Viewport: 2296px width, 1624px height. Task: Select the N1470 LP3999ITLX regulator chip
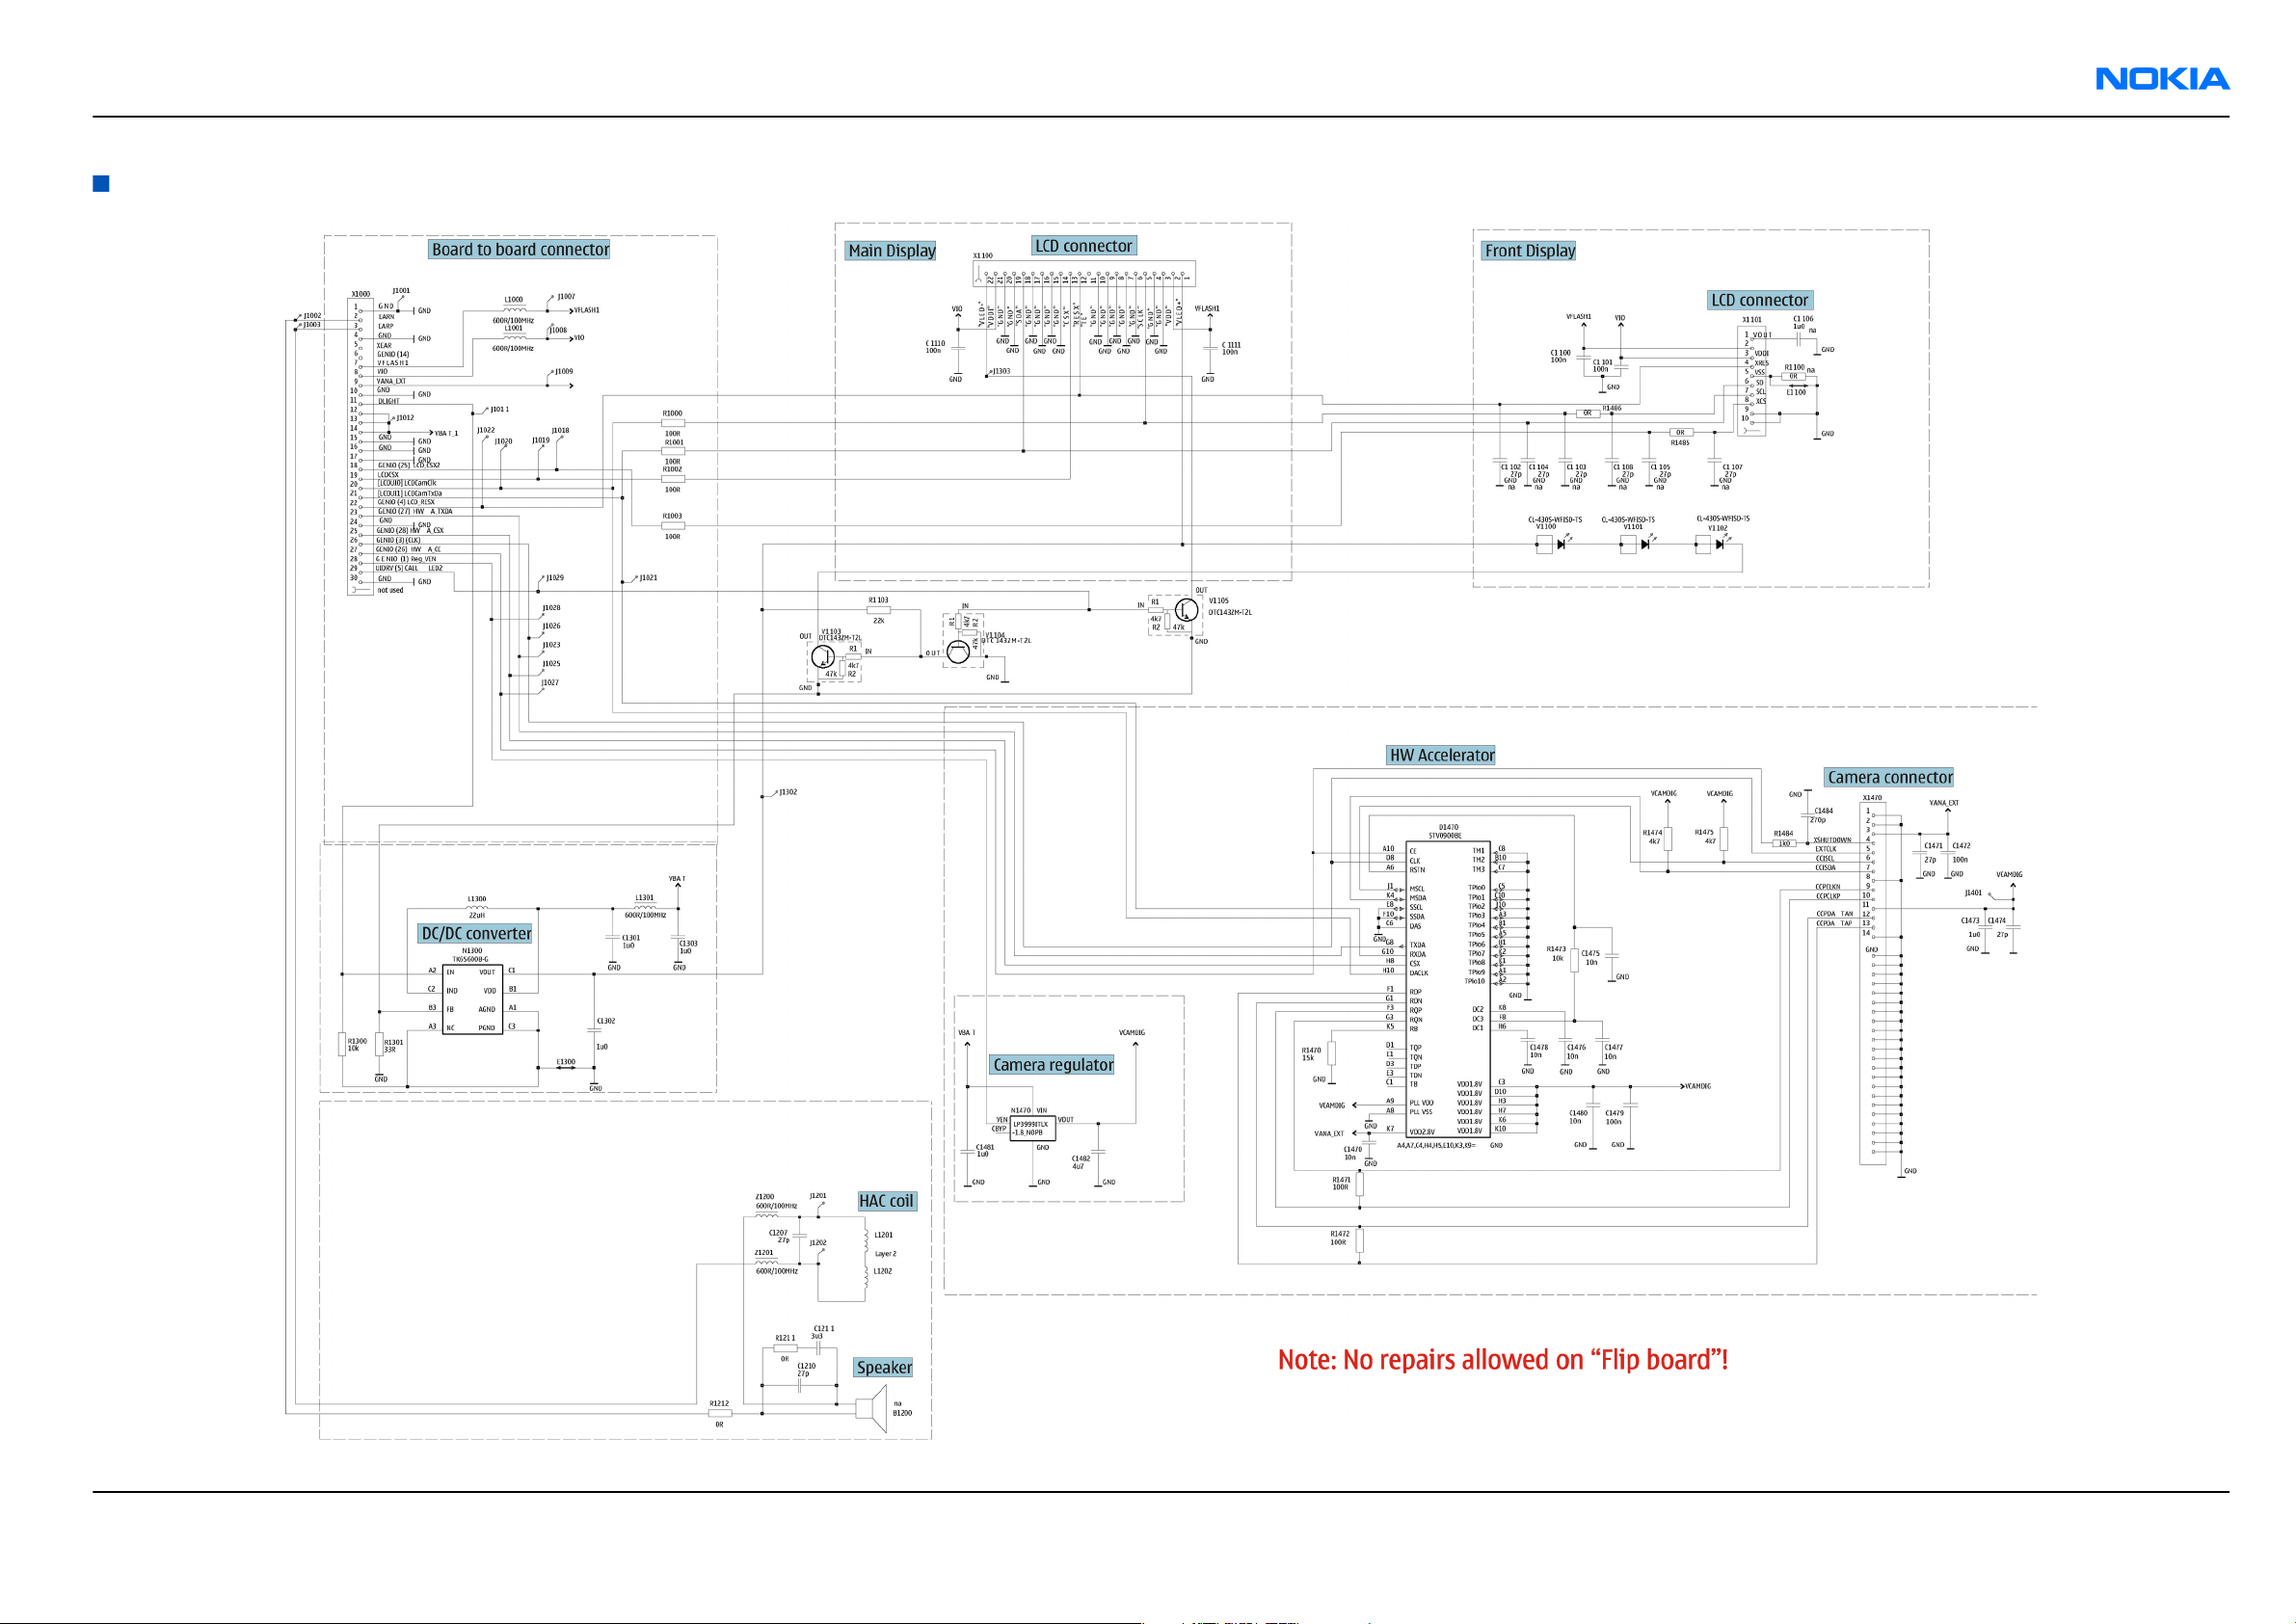pos(1032,1129)
